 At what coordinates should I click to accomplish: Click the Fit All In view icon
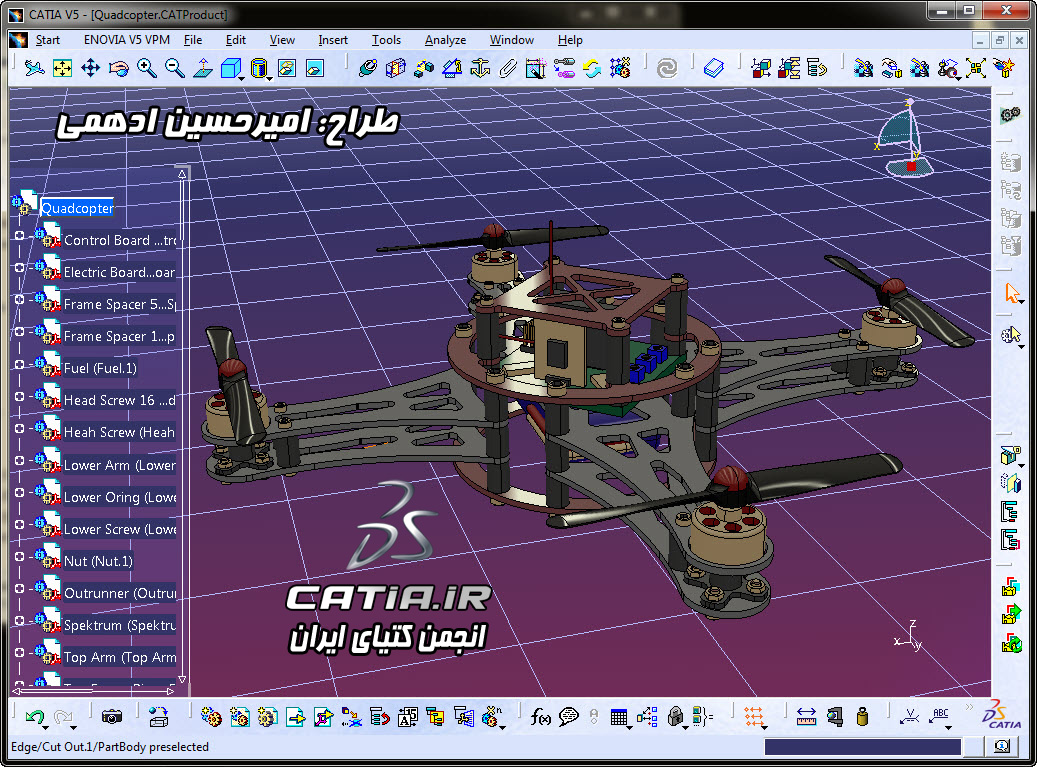pos(62,67)
